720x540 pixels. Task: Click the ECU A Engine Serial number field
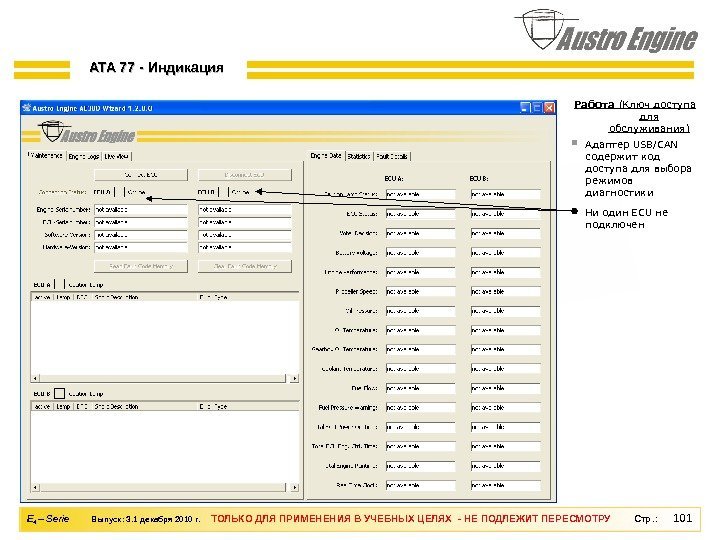click(141, 209)
